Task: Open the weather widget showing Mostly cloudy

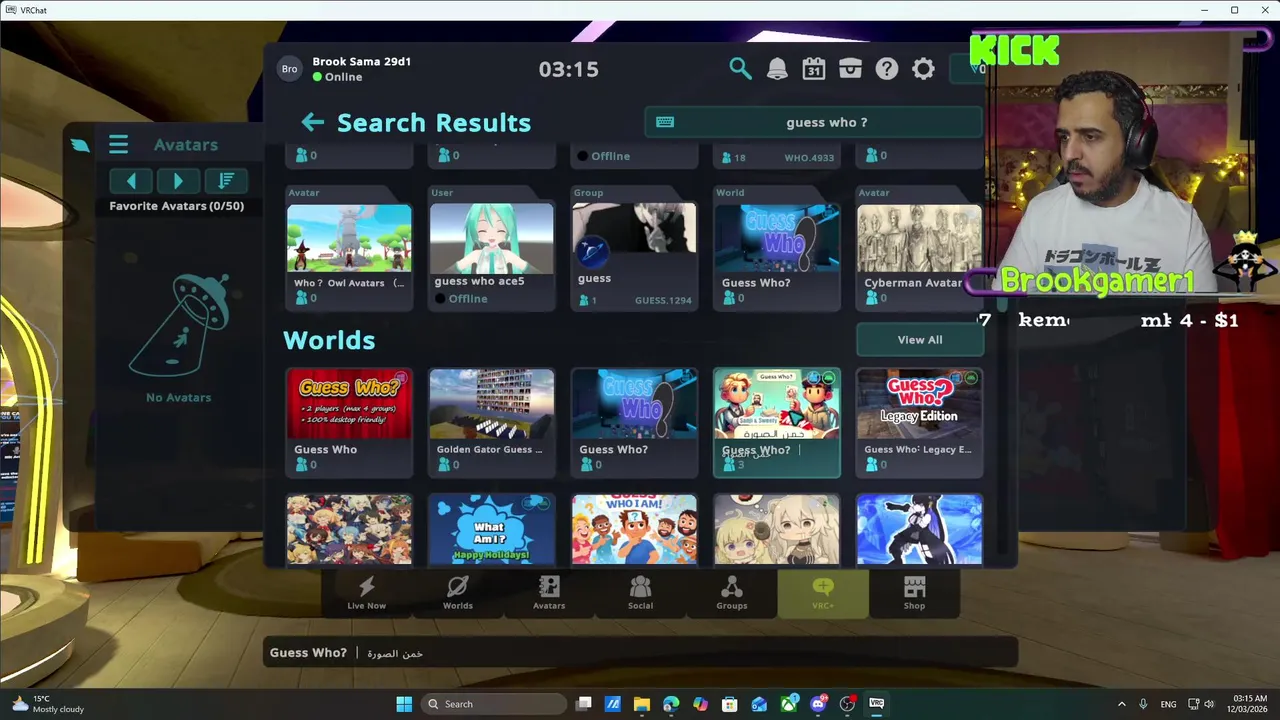Action: (x=48, y=704)
